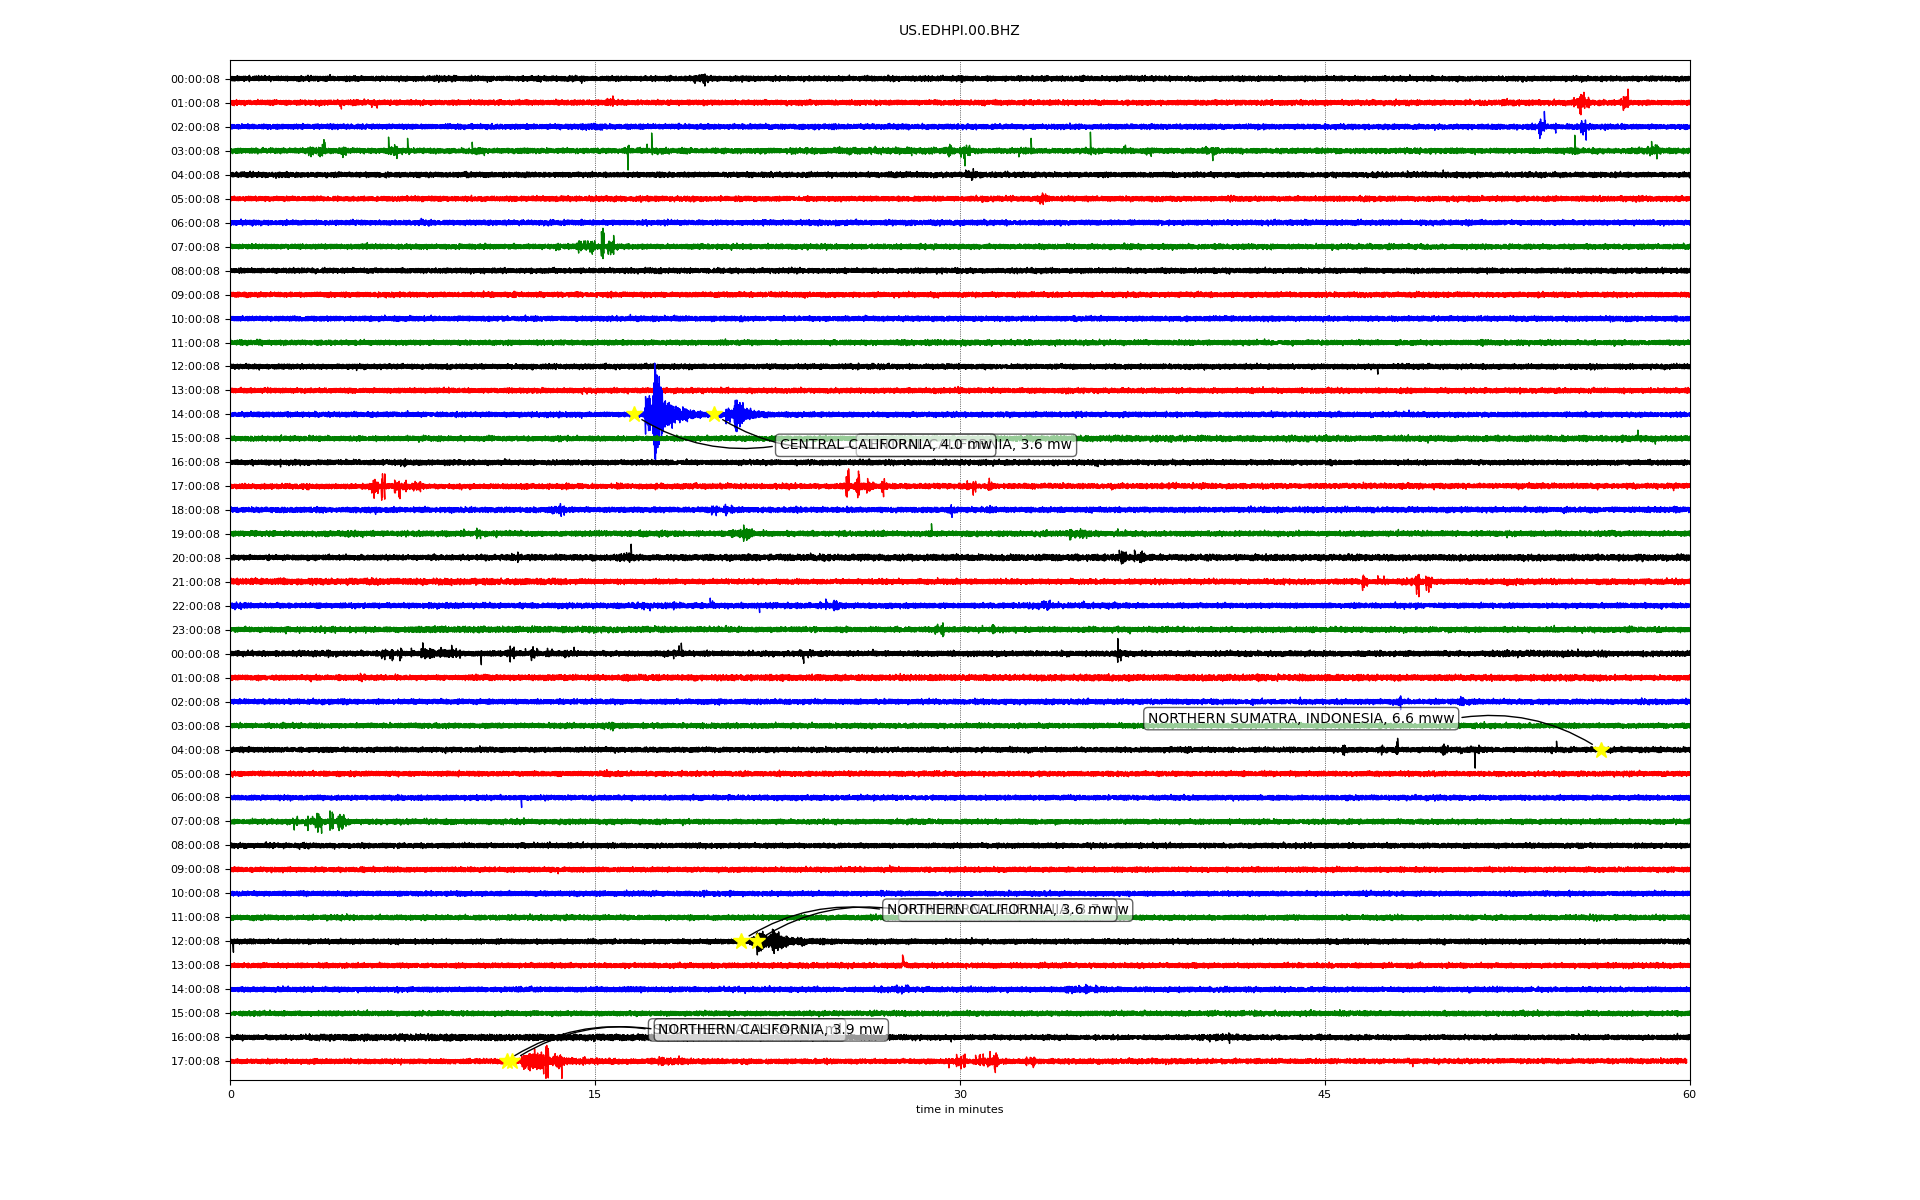
Task: Click the first yellow star on 14:00:08 trace
Action: click(634, 414)
